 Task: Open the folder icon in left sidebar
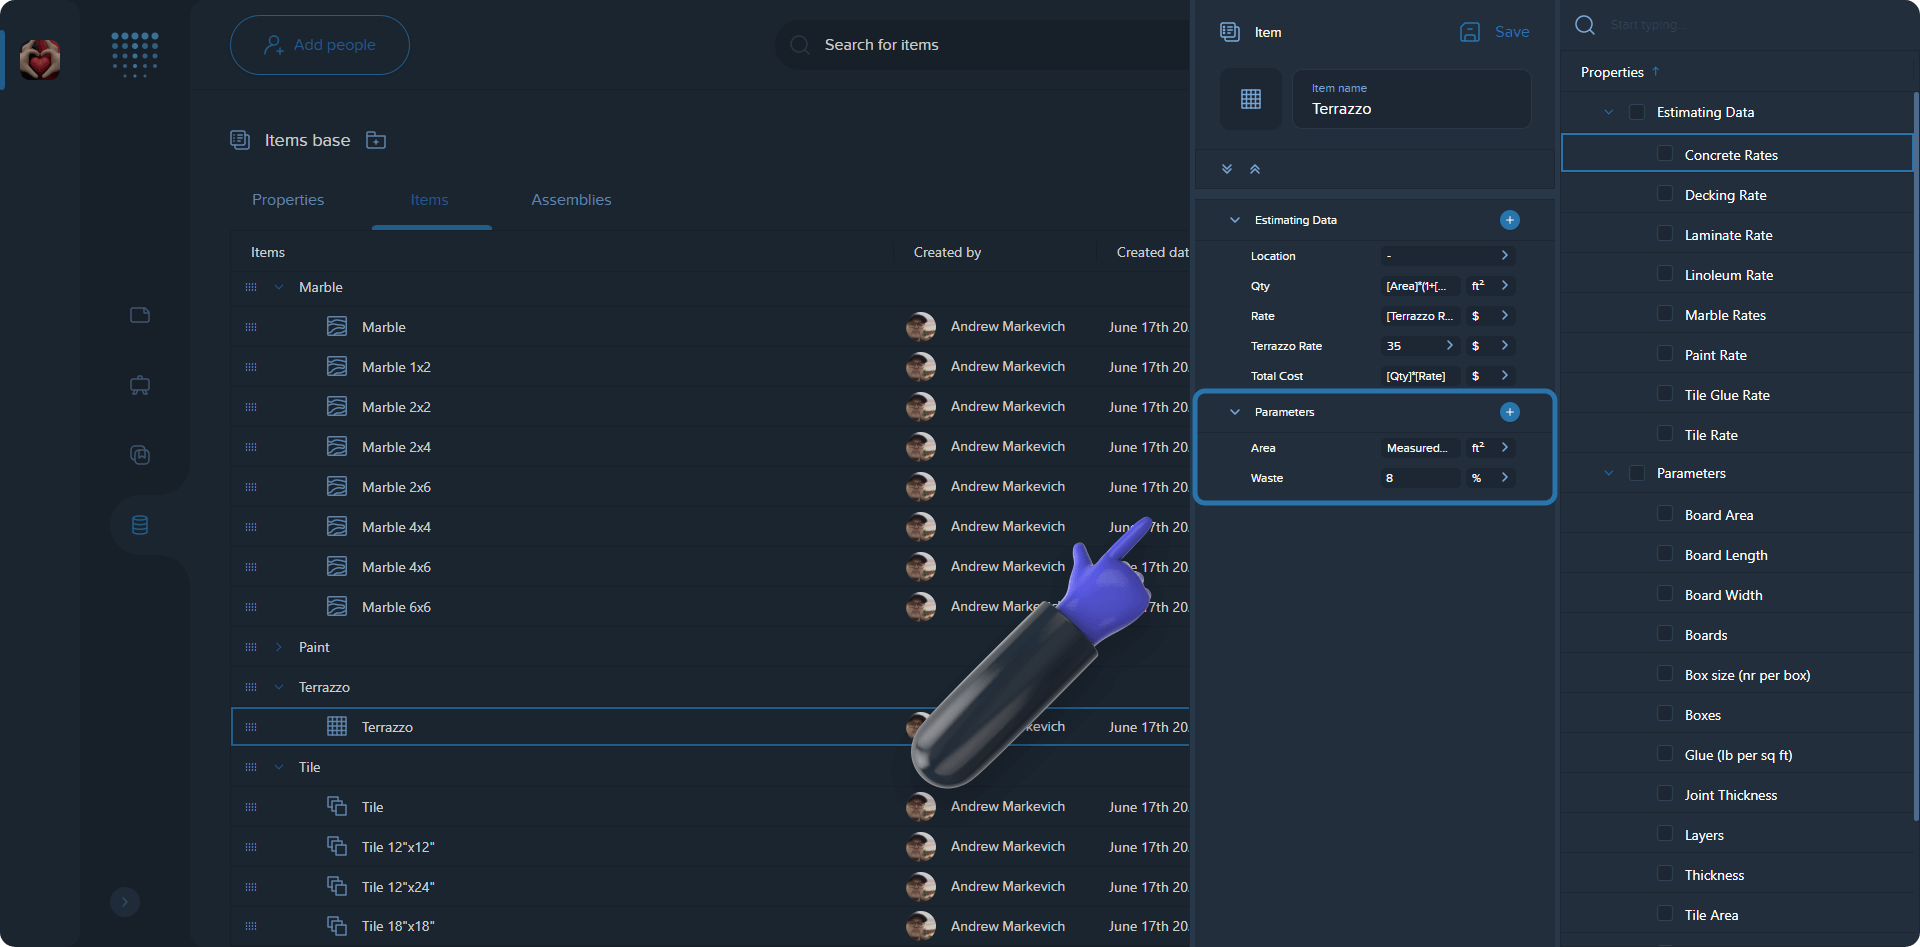click(140, 315)
